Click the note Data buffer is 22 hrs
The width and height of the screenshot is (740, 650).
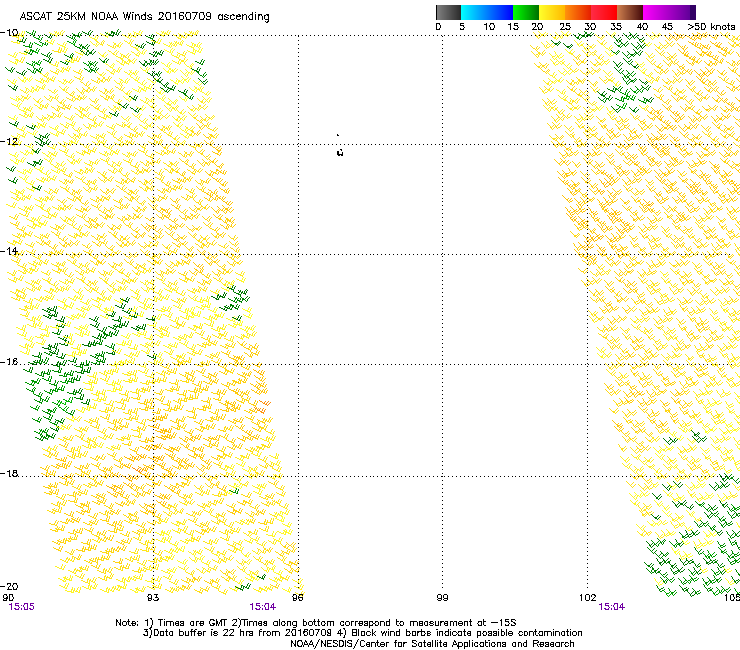click(238, 633)
